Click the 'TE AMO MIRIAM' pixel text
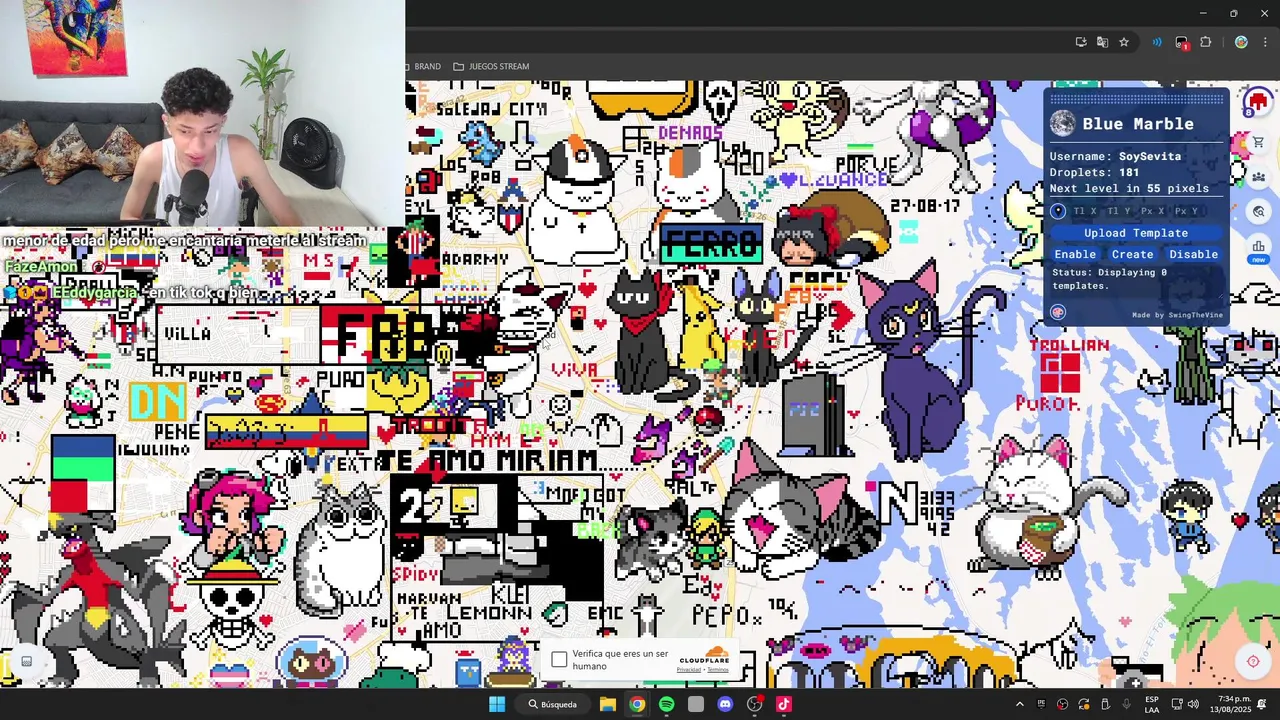 click(x=487, y=461)
